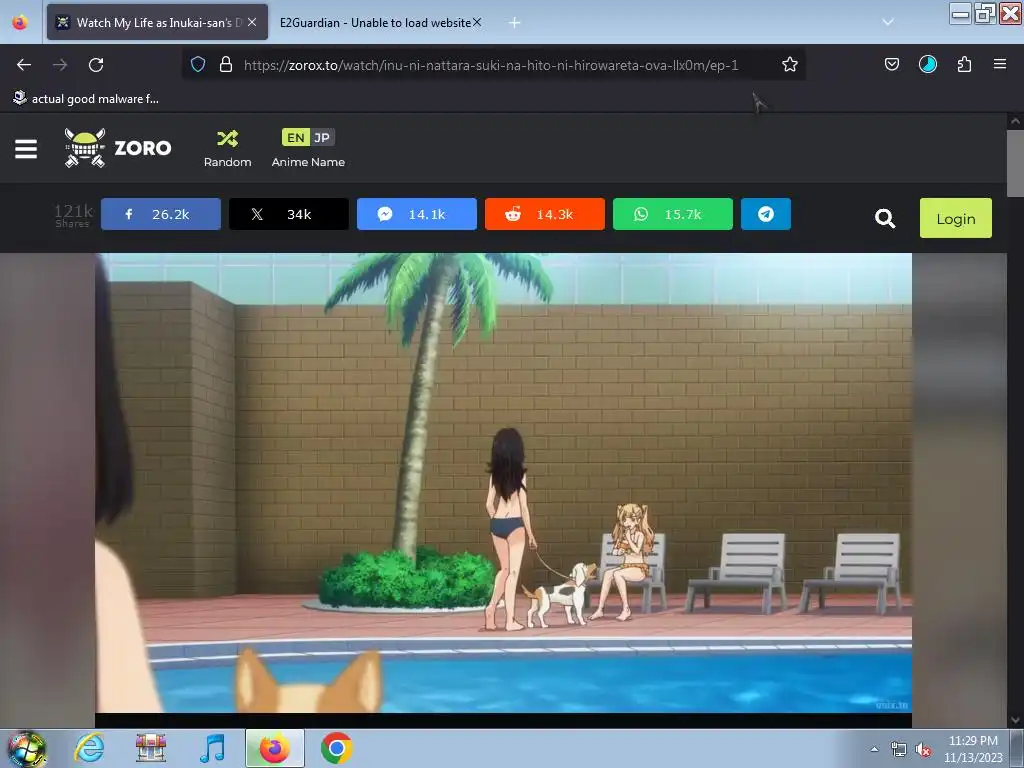This screenshot has width=1024, height=768.
Task: Click the Login button
Action: (x=955, y=218)
